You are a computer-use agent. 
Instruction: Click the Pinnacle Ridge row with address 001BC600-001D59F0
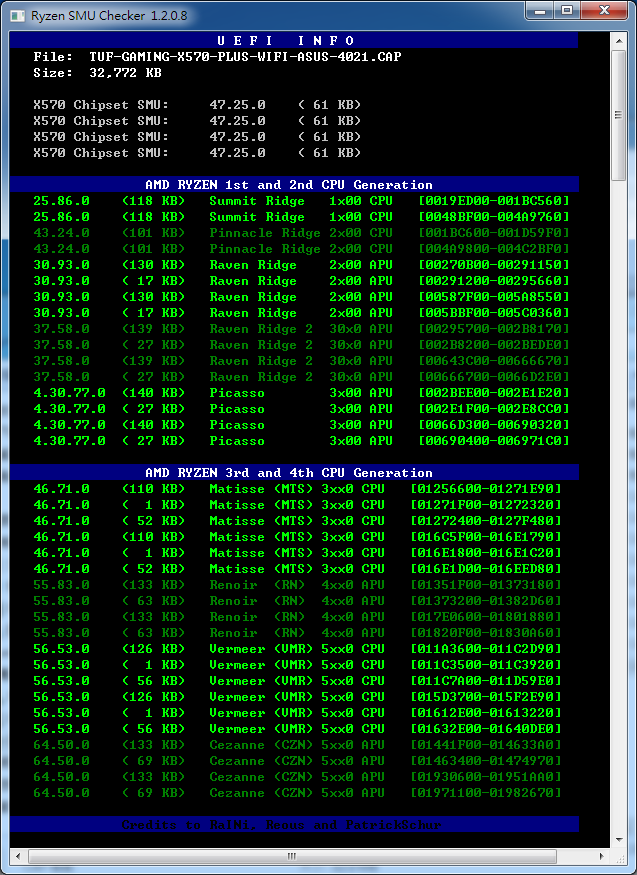coord(301,233)
